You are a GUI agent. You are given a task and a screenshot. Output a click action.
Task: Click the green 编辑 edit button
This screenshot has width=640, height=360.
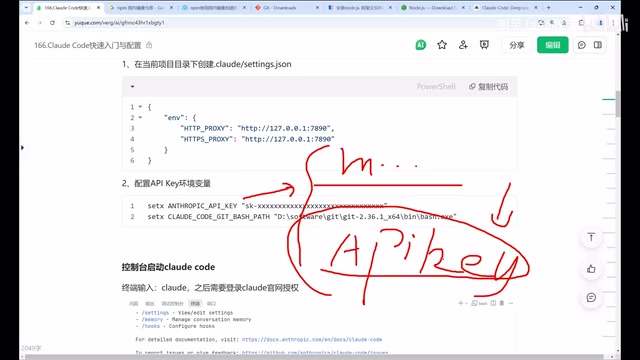tap(553, 45)
